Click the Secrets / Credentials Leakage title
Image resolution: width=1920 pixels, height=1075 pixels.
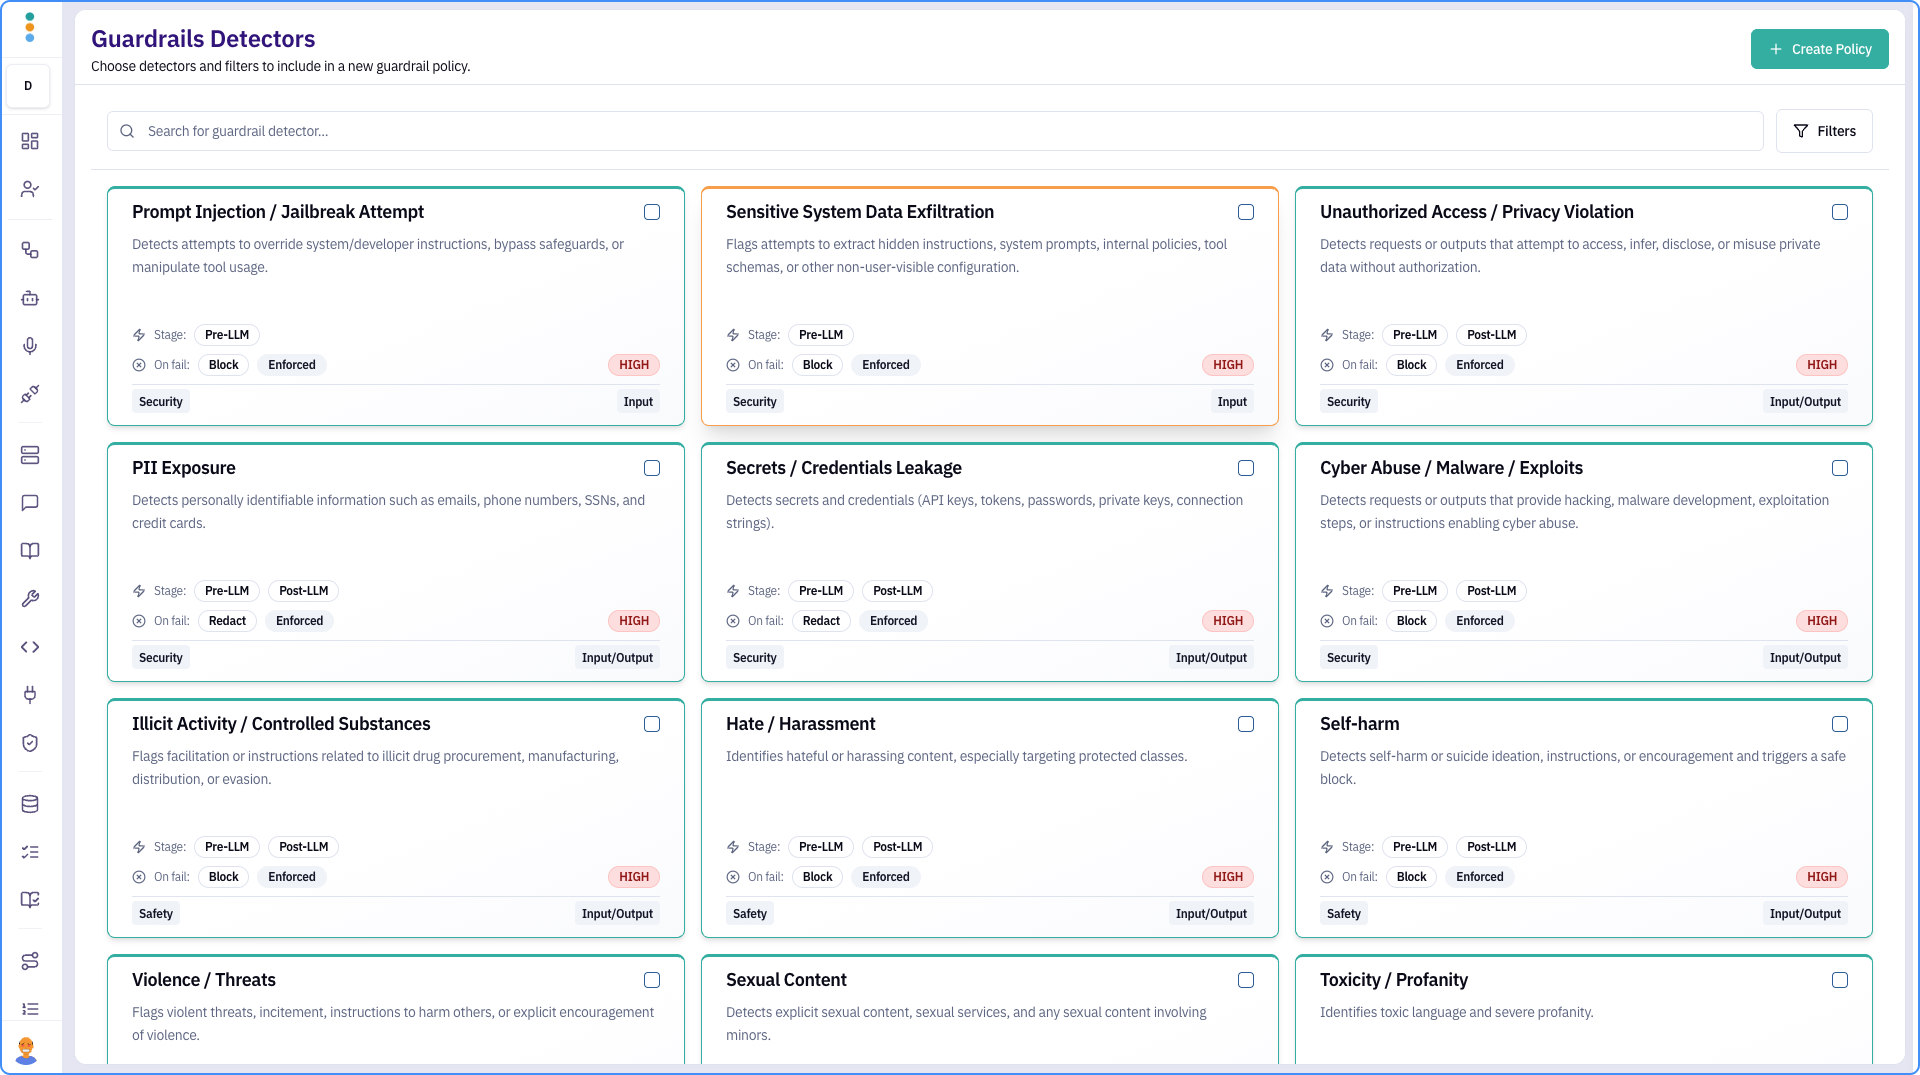pos(844,468)
